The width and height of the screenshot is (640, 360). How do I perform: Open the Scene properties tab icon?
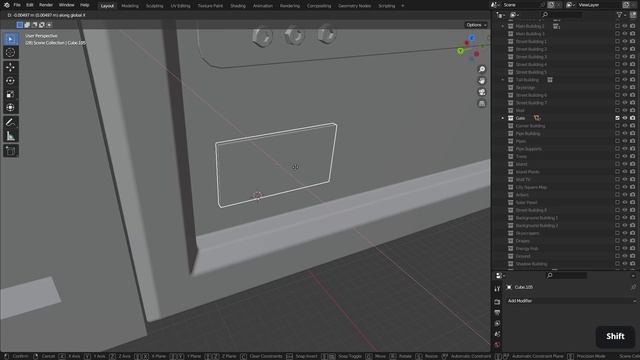[497, 334]
